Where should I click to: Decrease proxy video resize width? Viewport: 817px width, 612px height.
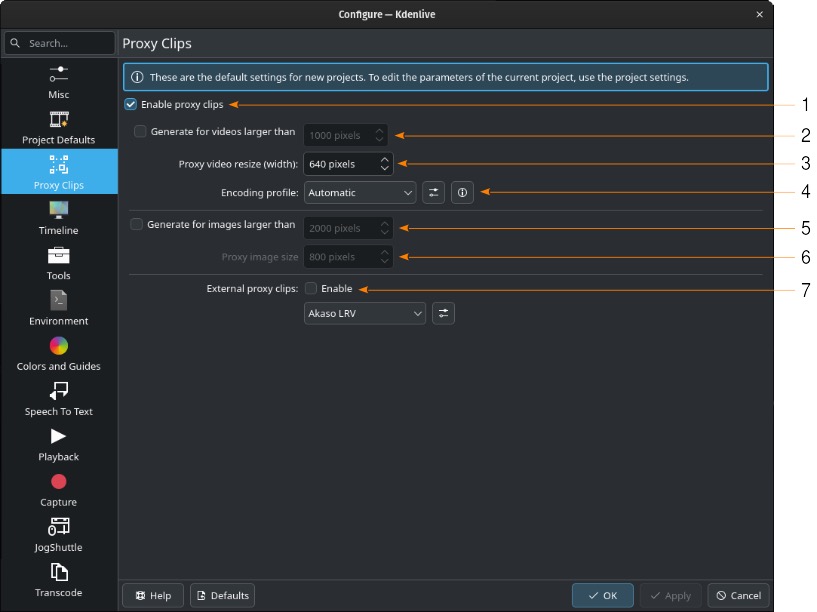(x=385, y=168)
